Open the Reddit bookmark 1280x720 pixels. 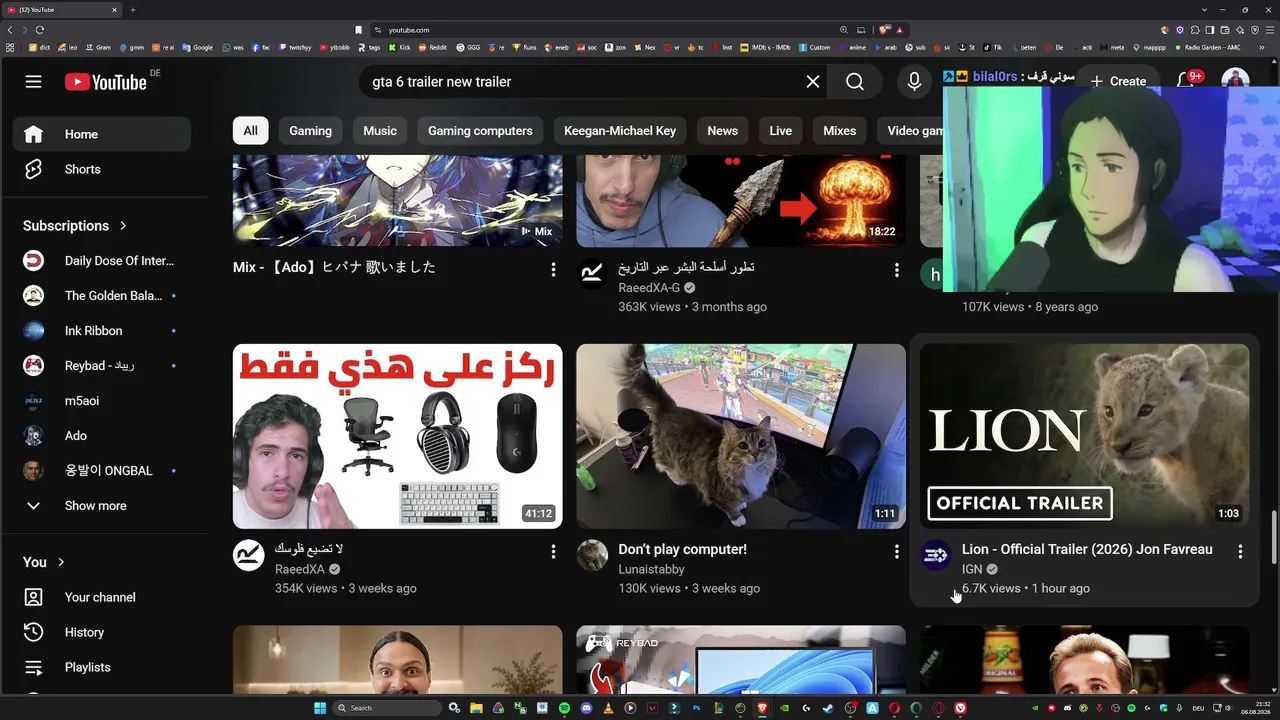[x=433, y=47]
